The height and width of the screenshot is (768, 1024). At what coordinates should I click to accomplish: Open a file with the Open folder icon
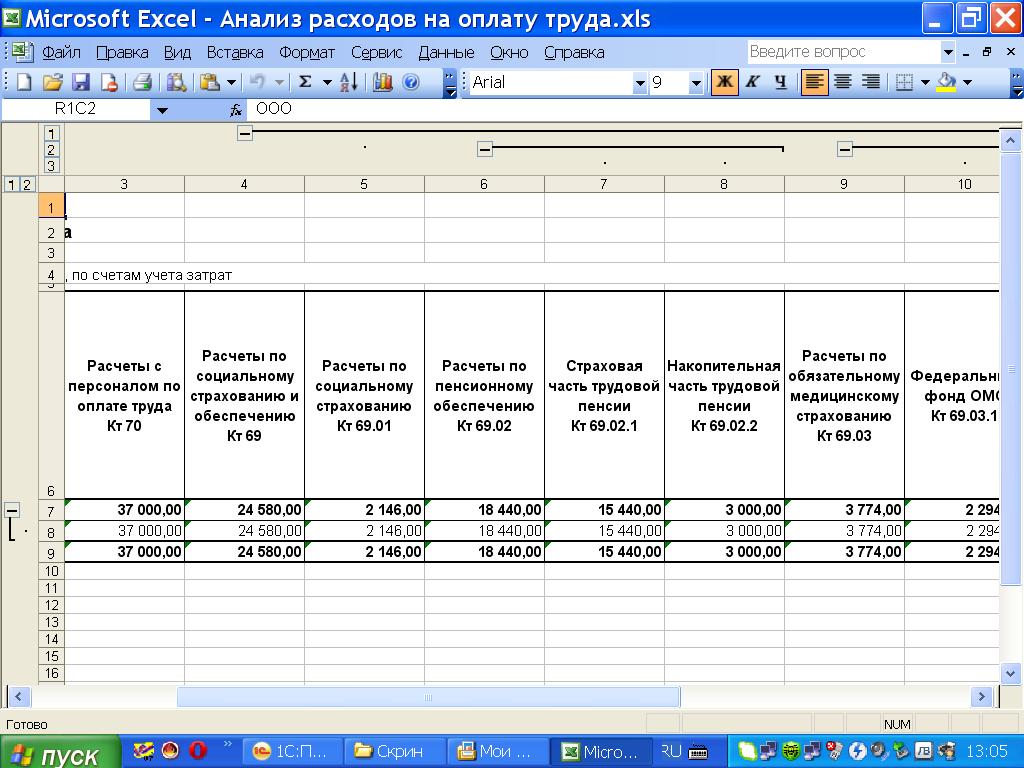pyautogui.click(x=53, y=83)
